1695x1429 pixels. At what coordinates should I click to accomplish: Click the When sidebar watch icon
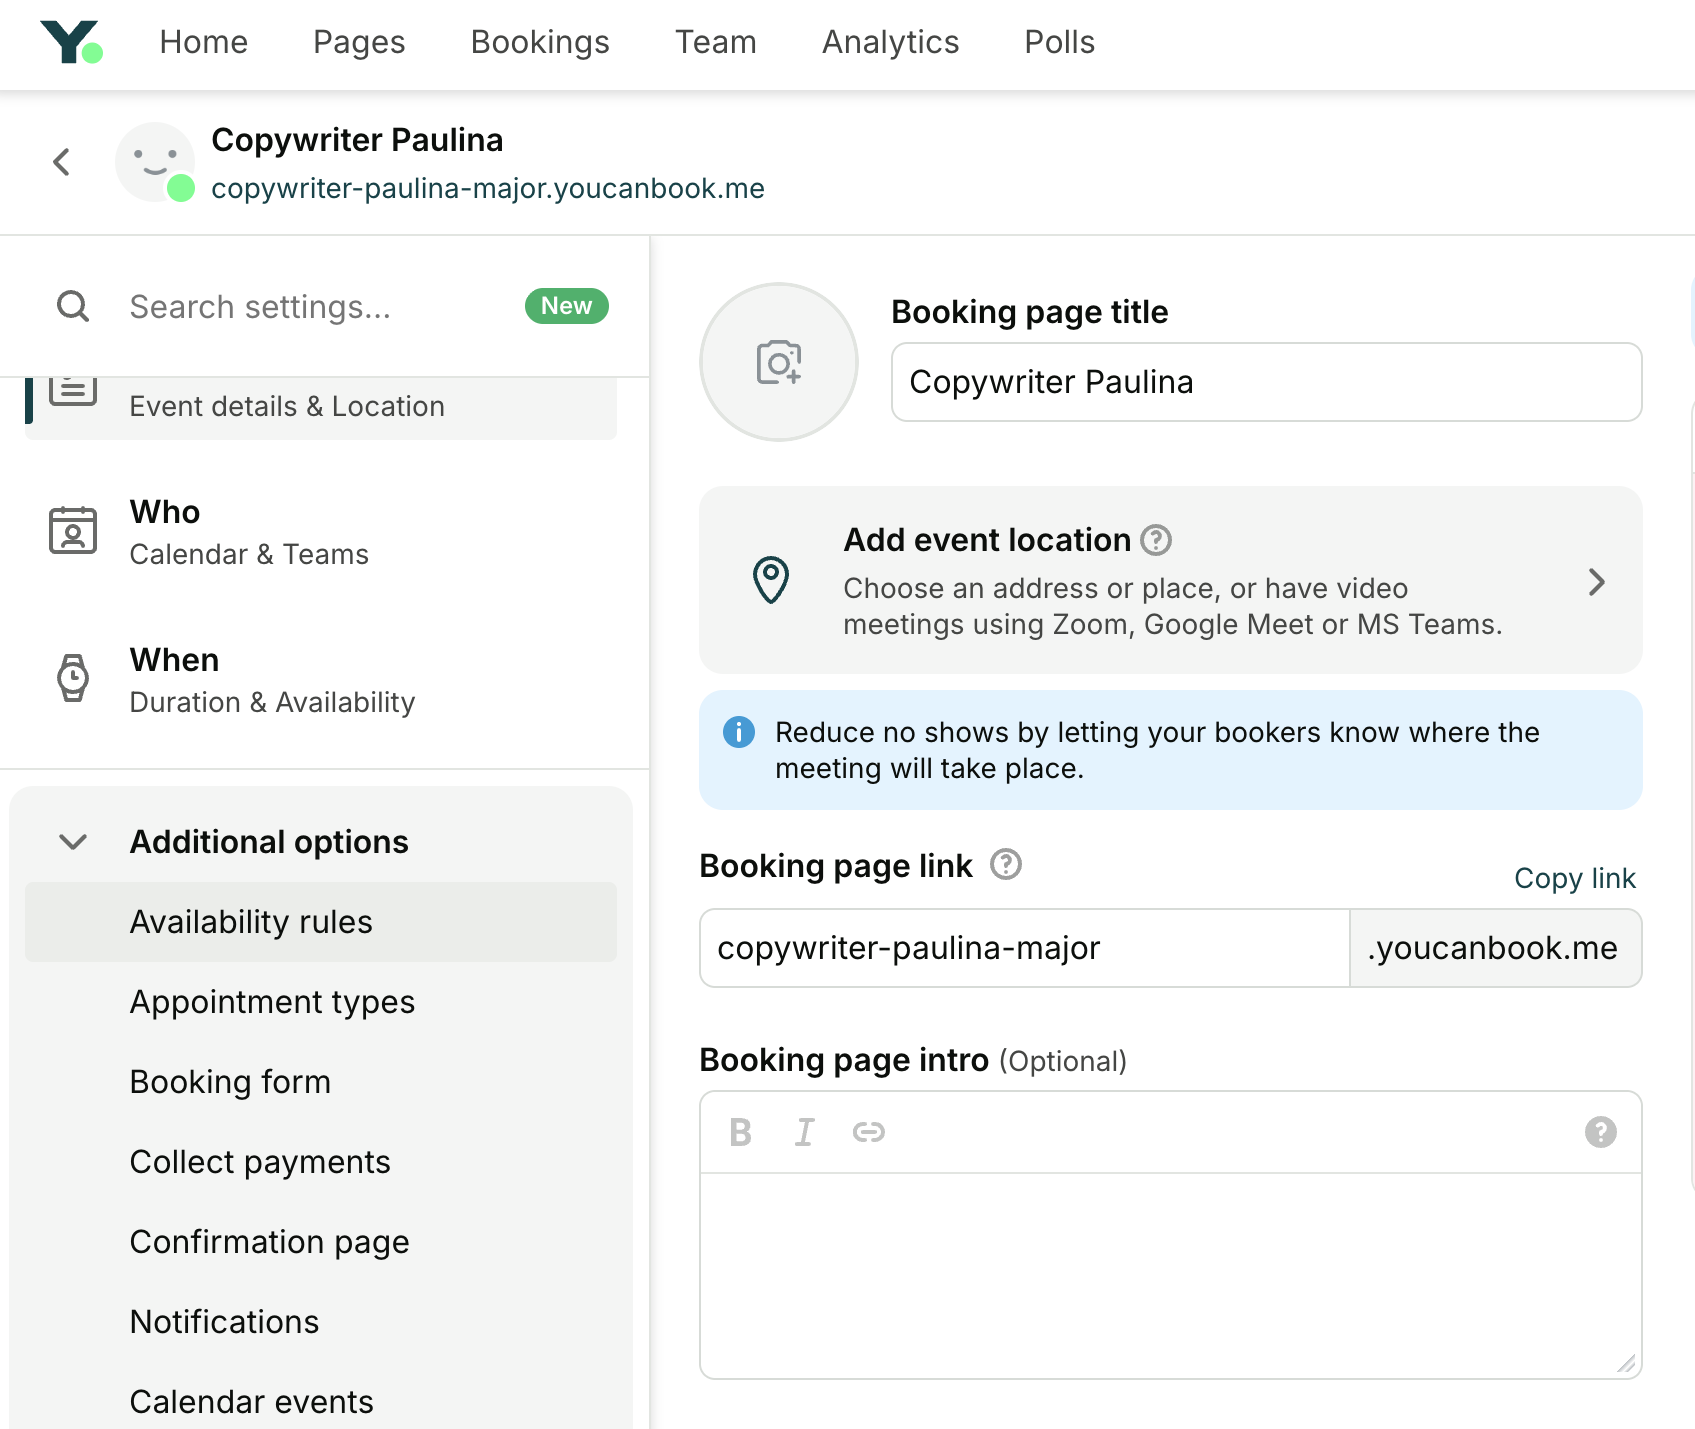[71, 678]
